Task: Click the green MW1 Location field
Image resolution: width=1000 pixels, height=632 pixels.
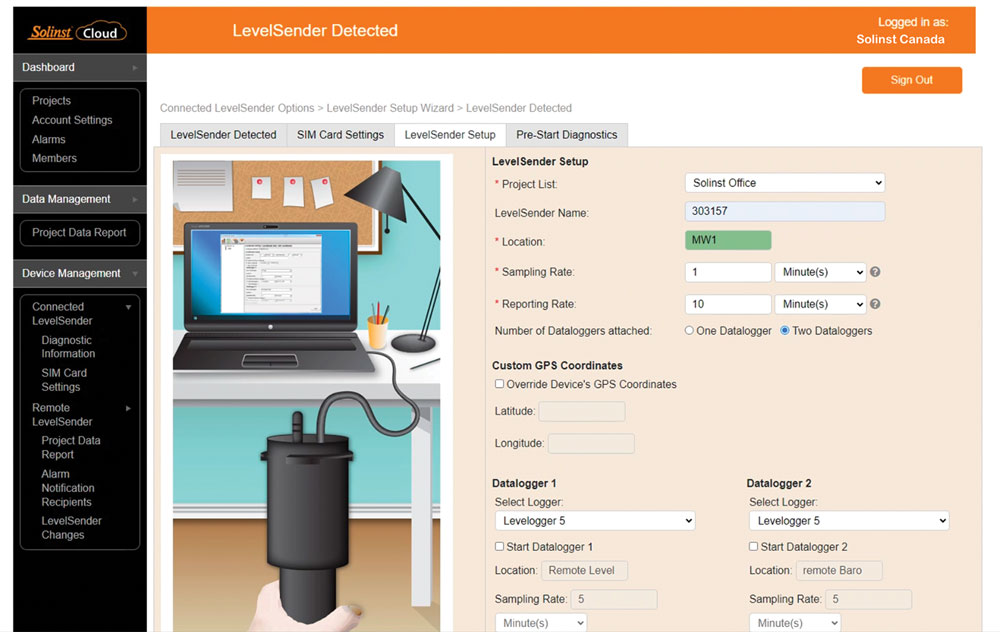Action: click(x=728, y=241)
